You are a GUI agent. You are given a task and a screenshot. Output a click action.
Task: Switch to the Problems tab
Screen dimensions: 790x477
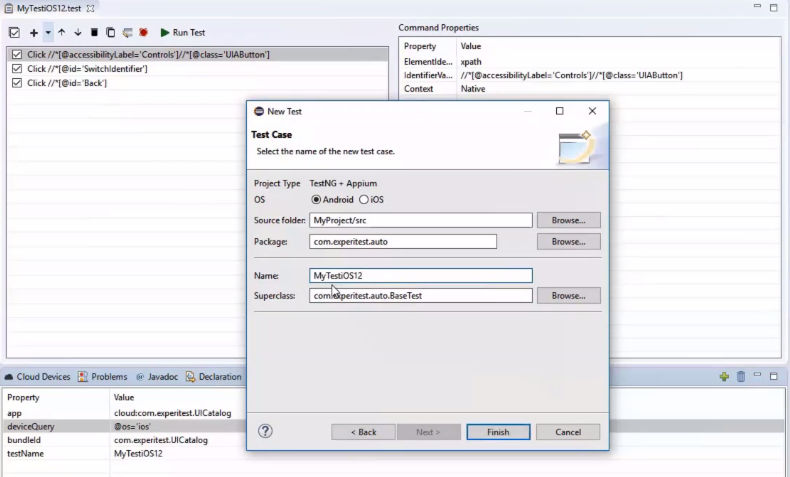(x=104, y=377)
